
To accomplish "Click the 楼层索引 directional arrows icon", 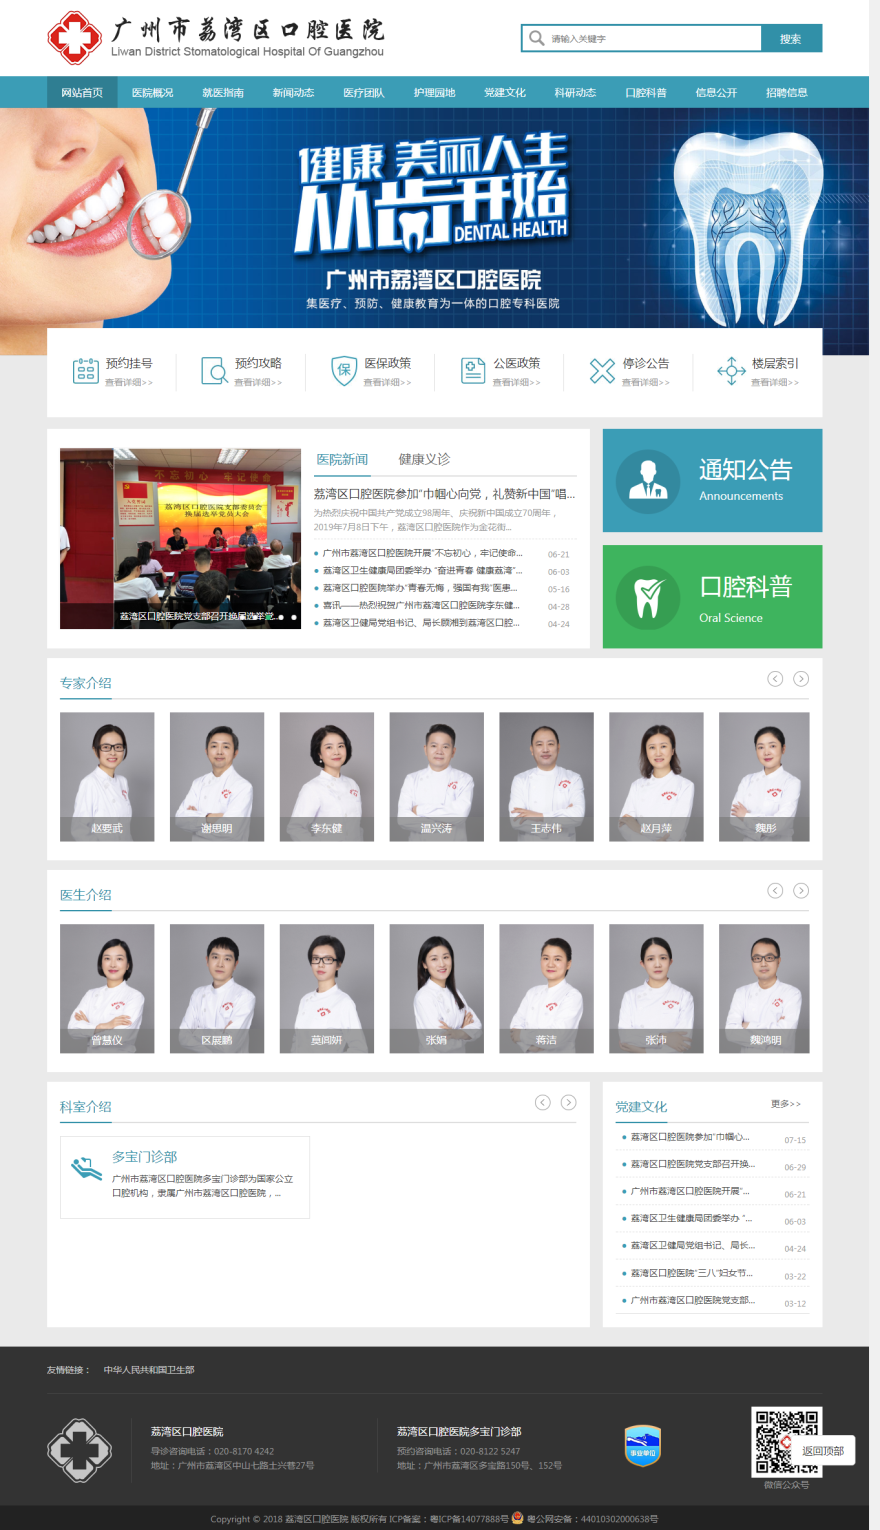I will pyautogui.click(x=731, y=371).
